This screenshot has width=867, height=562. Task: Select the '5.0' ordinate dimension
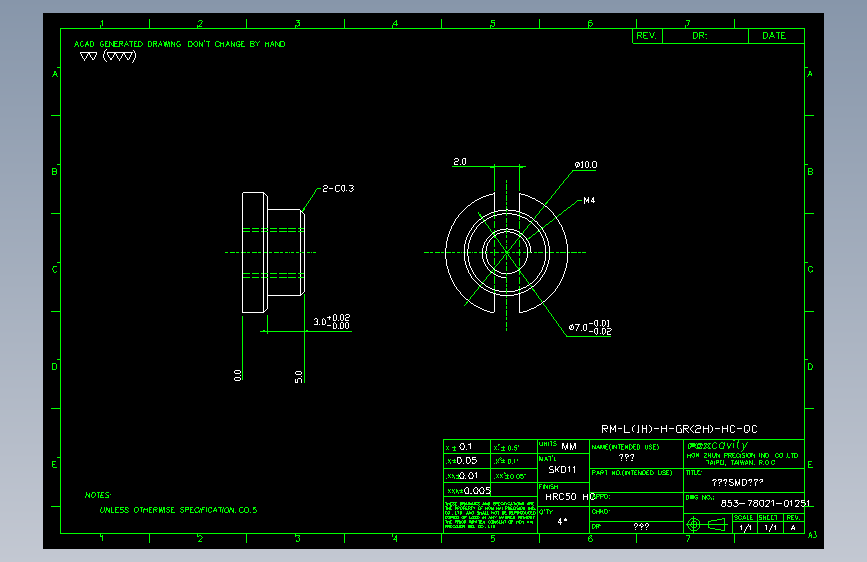(x=299, y=377)
